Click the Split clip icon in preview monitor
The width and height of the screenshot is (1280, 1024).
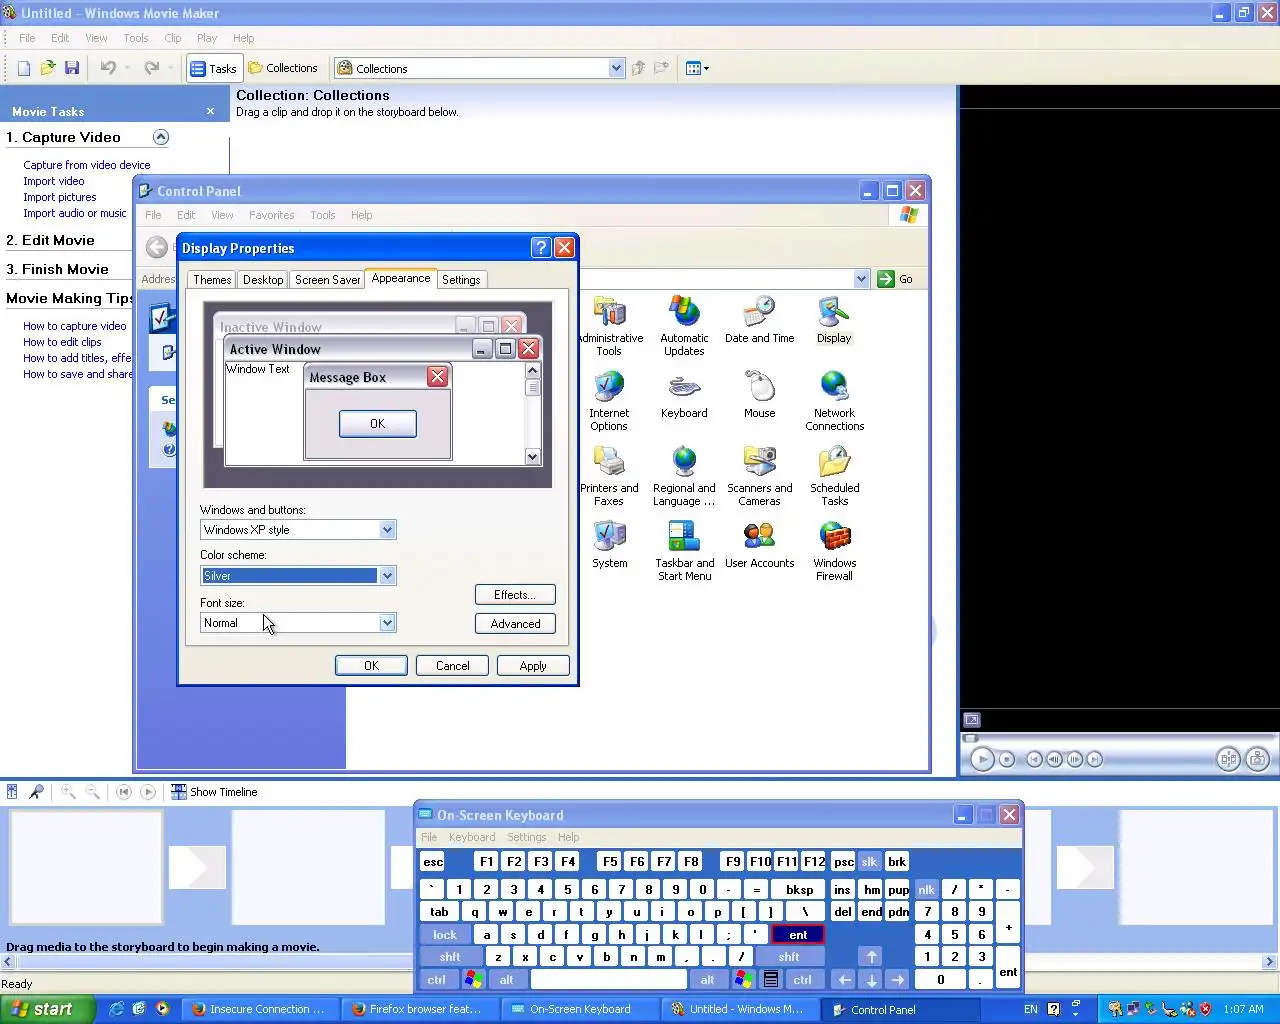[x=1229, y=759]
